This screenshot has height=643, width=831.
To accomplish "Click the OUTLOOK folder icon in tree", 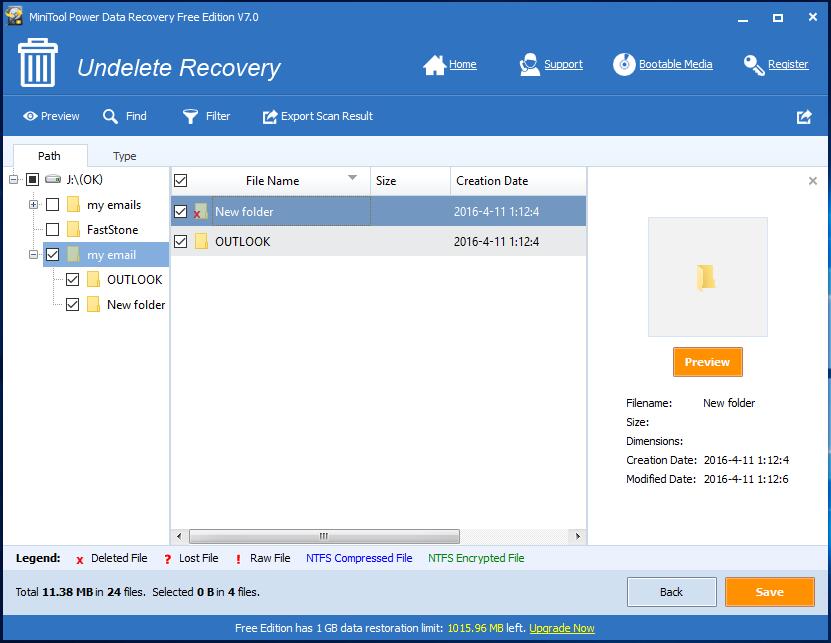I will pos(93,279).
